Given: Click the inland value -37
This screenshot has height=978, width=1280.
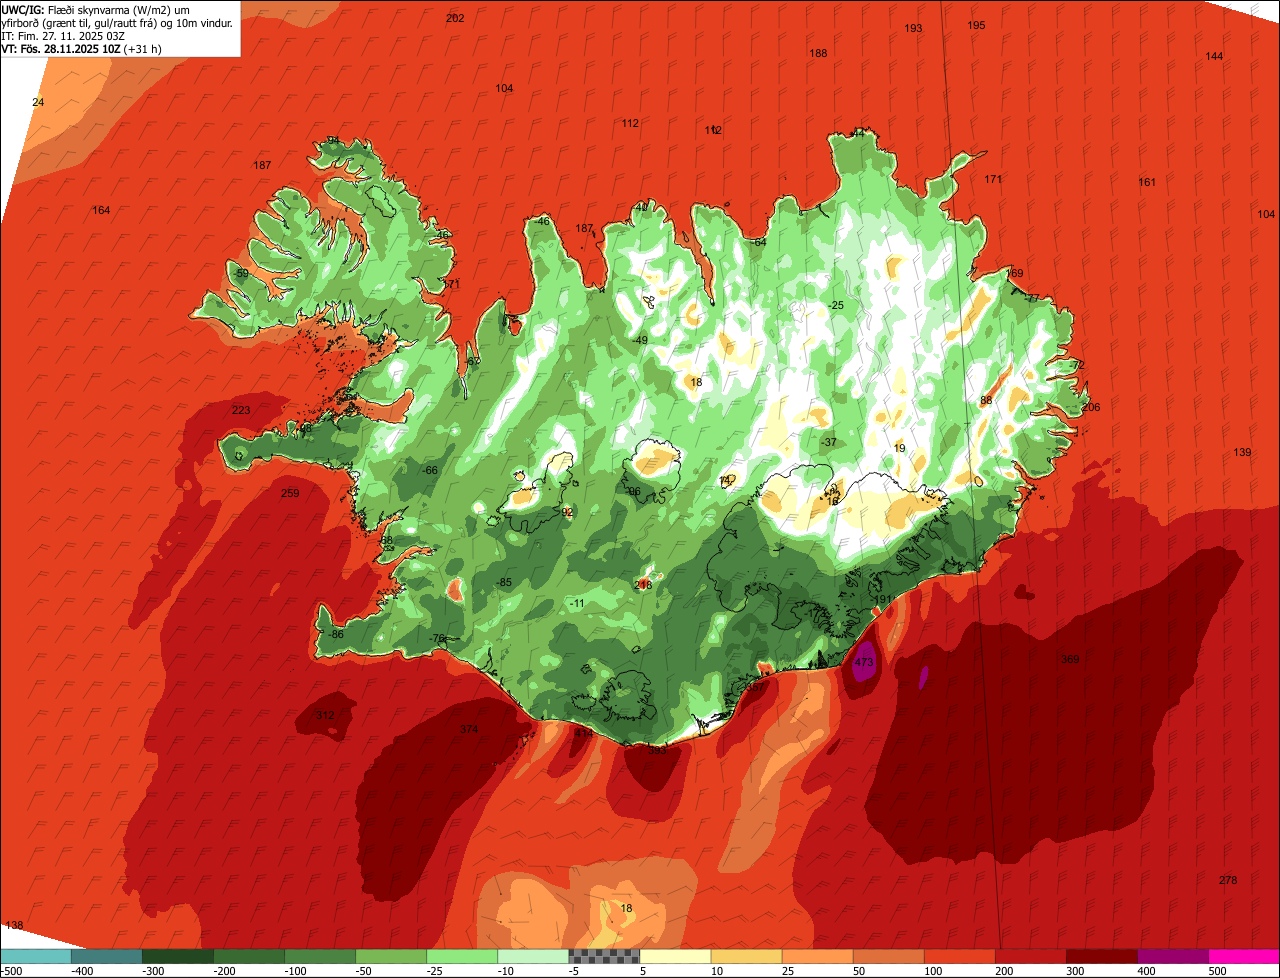Looking at the screenshot, I should [828, 442].
